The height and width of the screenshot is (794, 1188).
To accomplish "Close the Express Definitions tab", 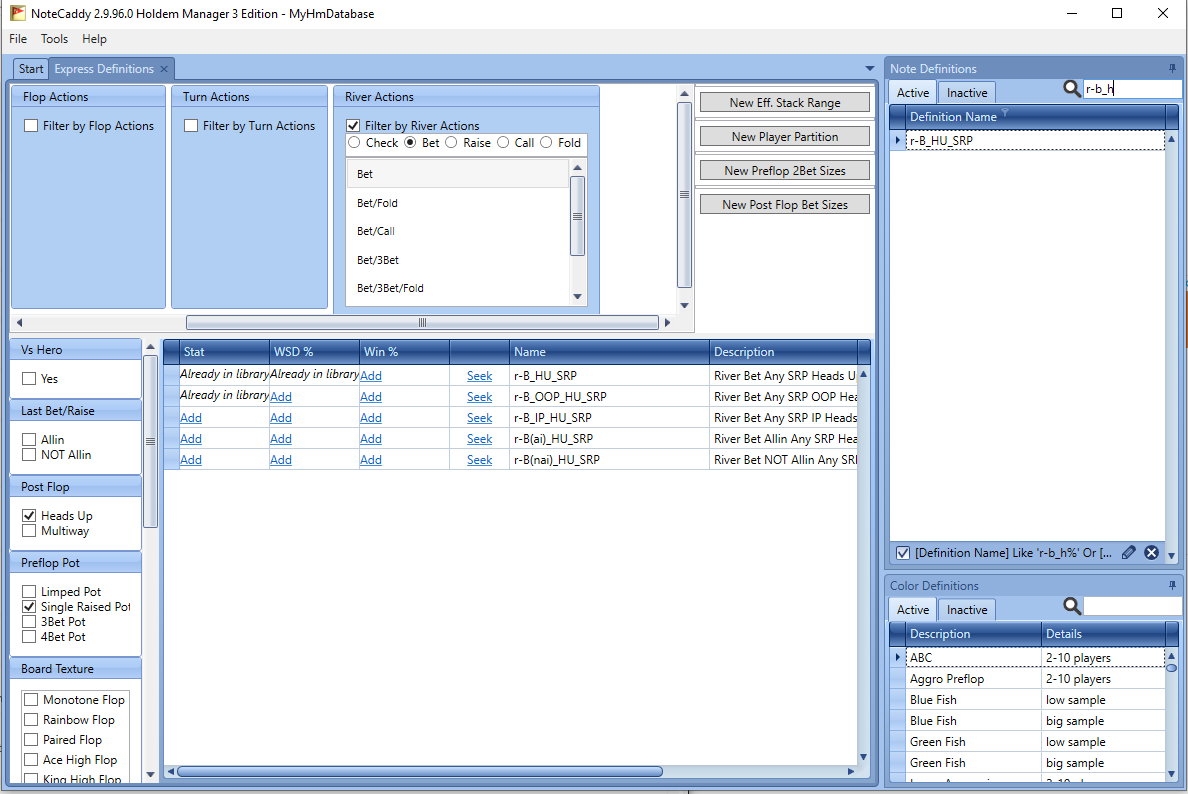I will point(164,69).
